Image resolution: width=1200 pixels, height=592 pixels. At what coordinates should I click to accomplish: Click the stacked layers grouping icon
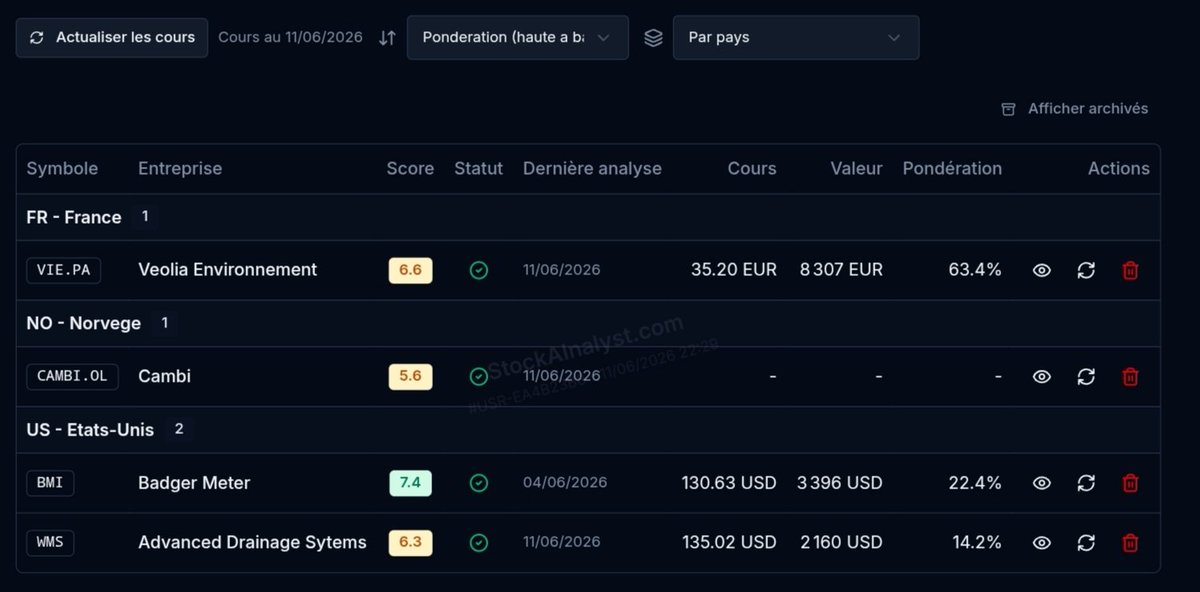653,37
